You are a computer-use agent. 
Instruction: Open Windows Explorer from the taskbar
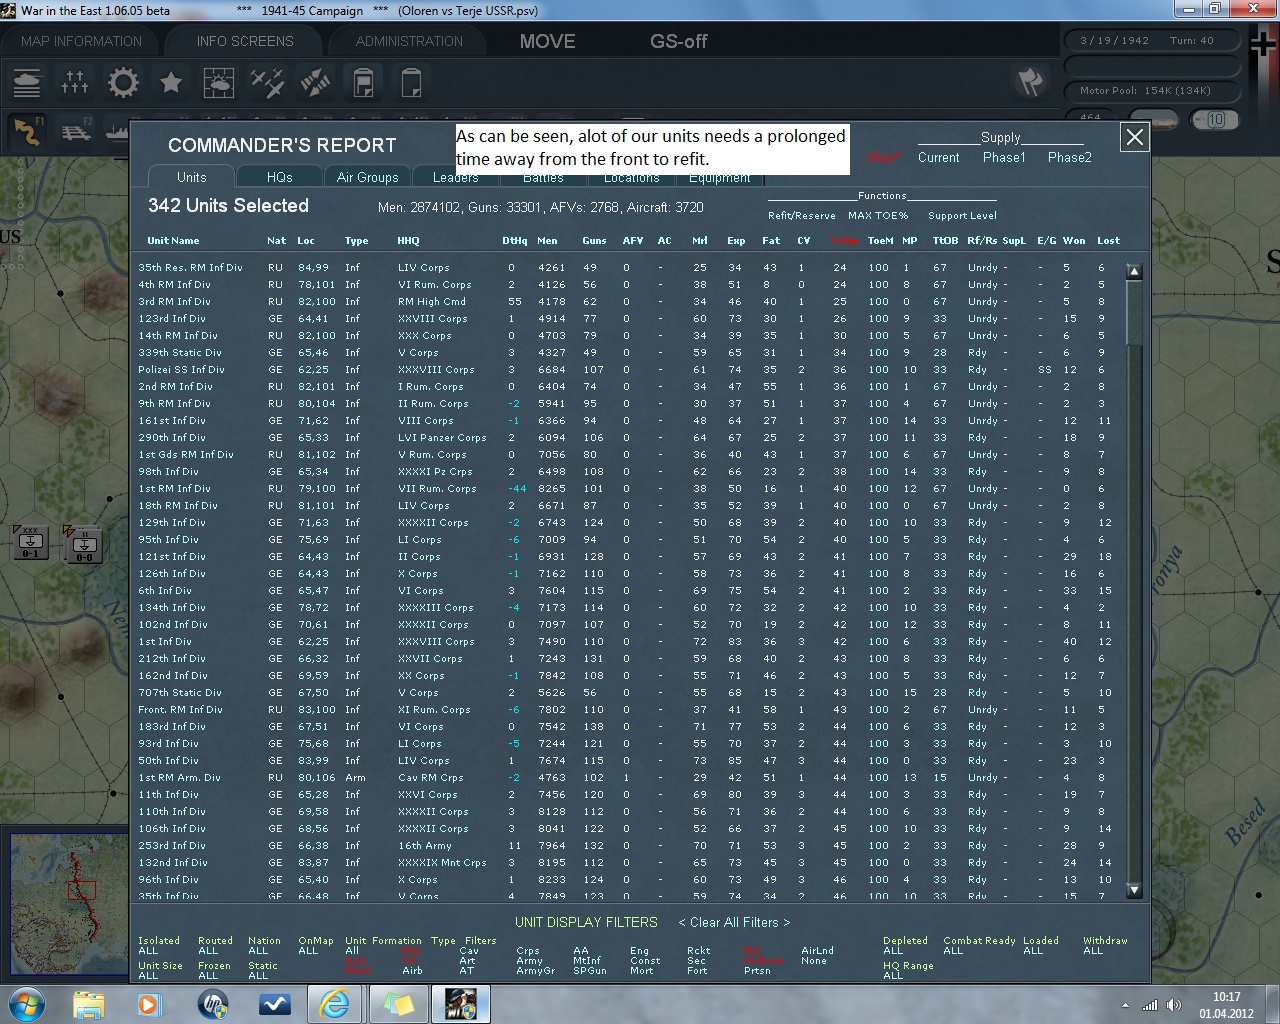tap(89, 1003)
